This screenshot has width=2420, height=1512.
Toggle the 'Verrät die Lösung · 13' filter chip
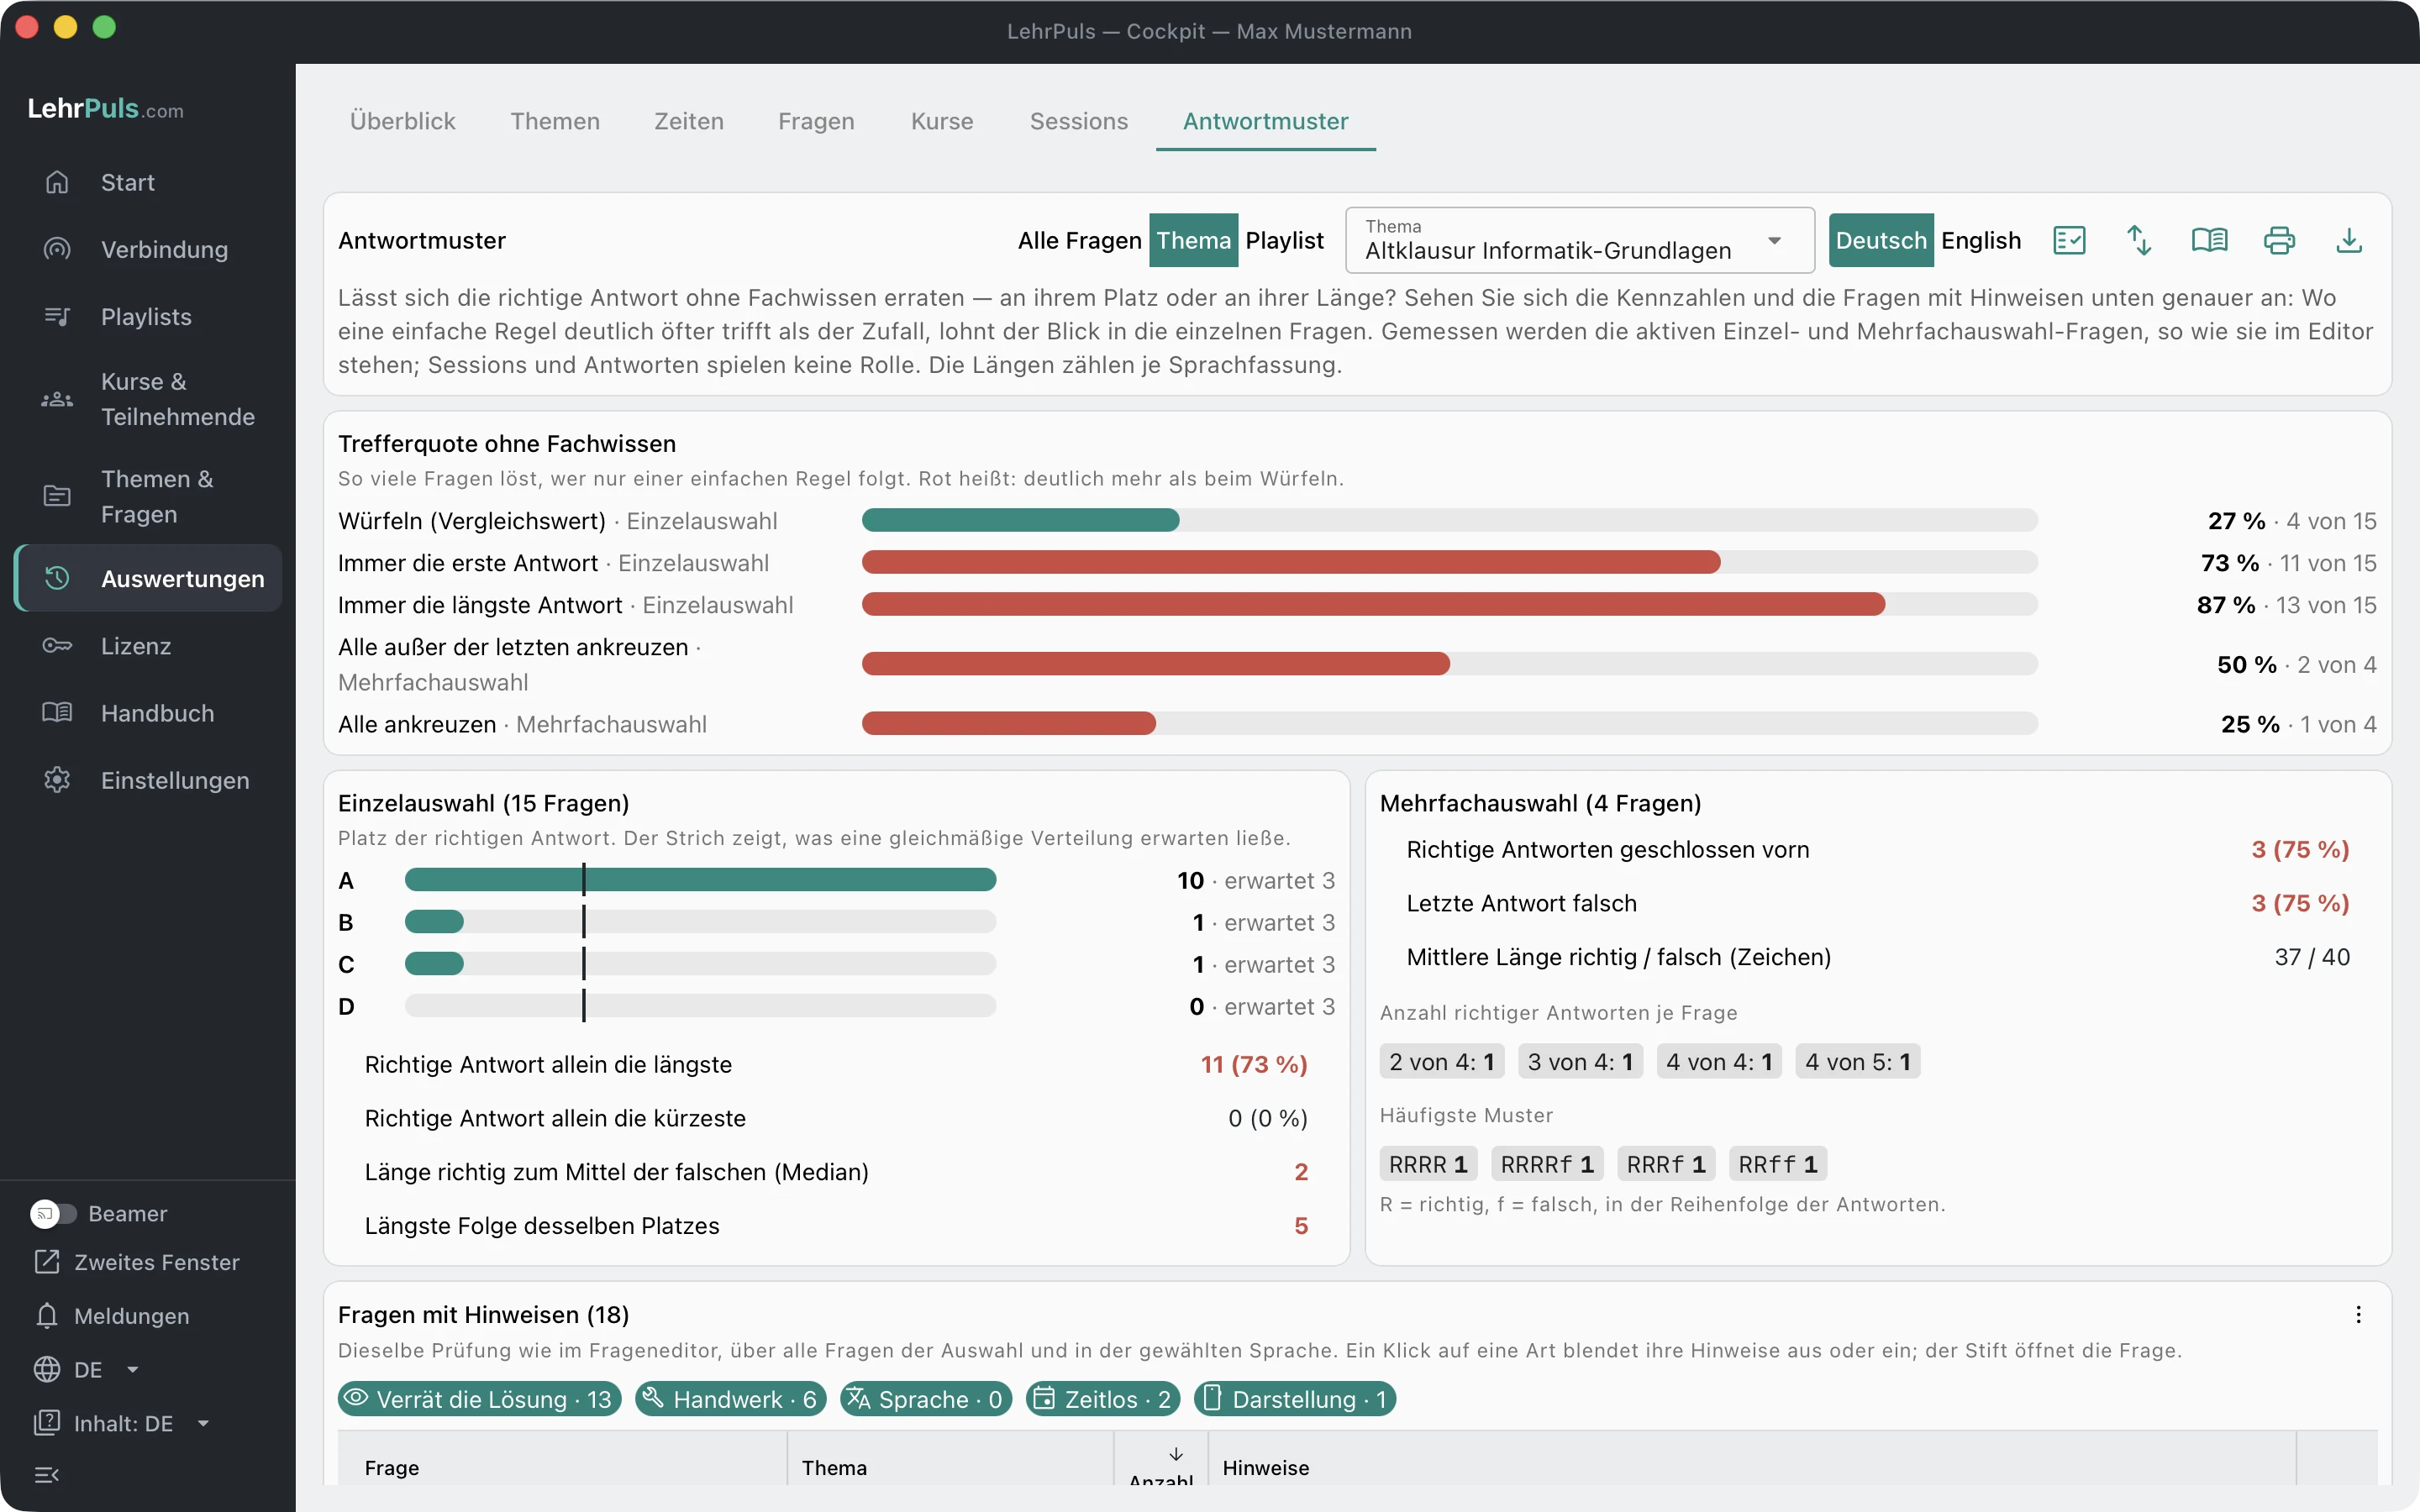[x=479, y=1399]
